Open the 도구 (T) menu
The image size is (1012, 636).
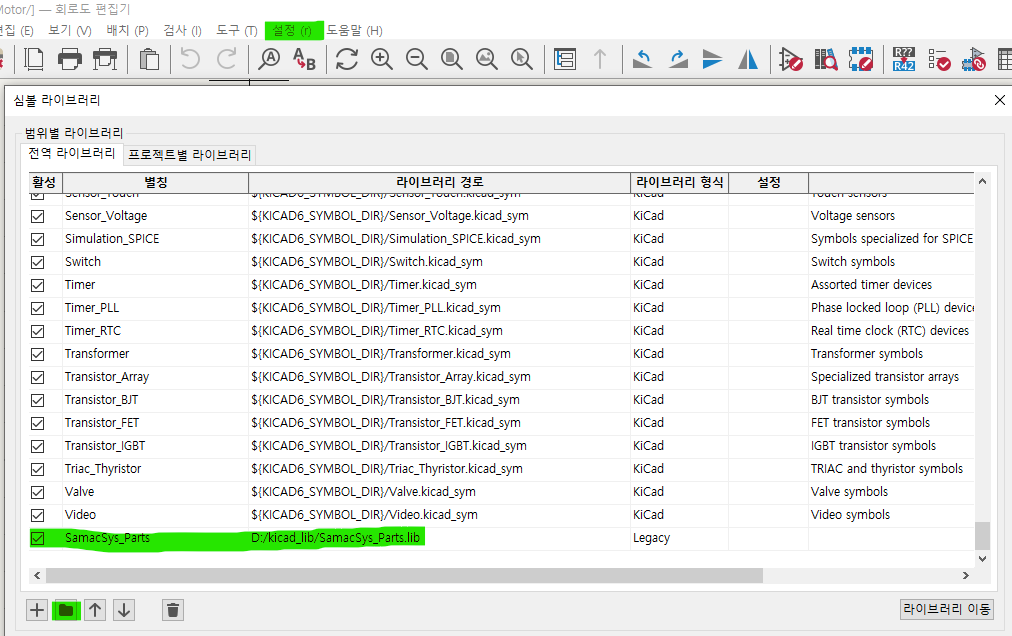point(237,30)
